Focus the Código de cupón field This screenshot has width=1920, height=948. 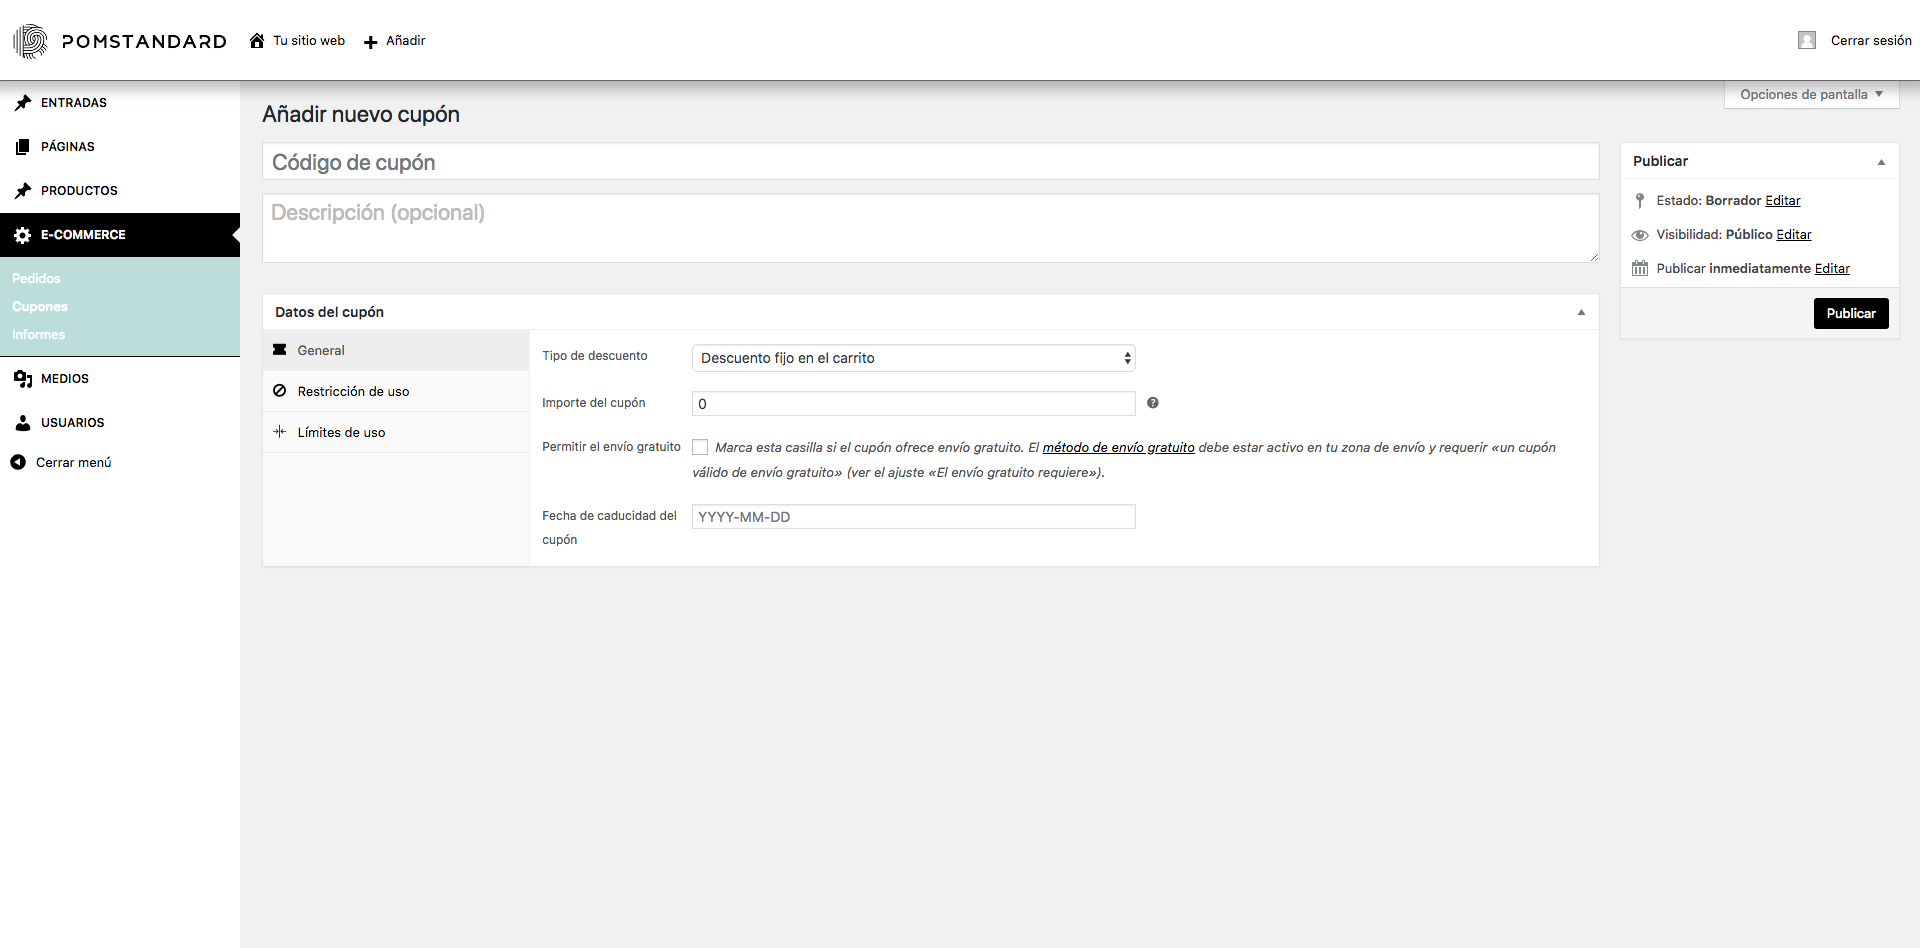point(930,162)
